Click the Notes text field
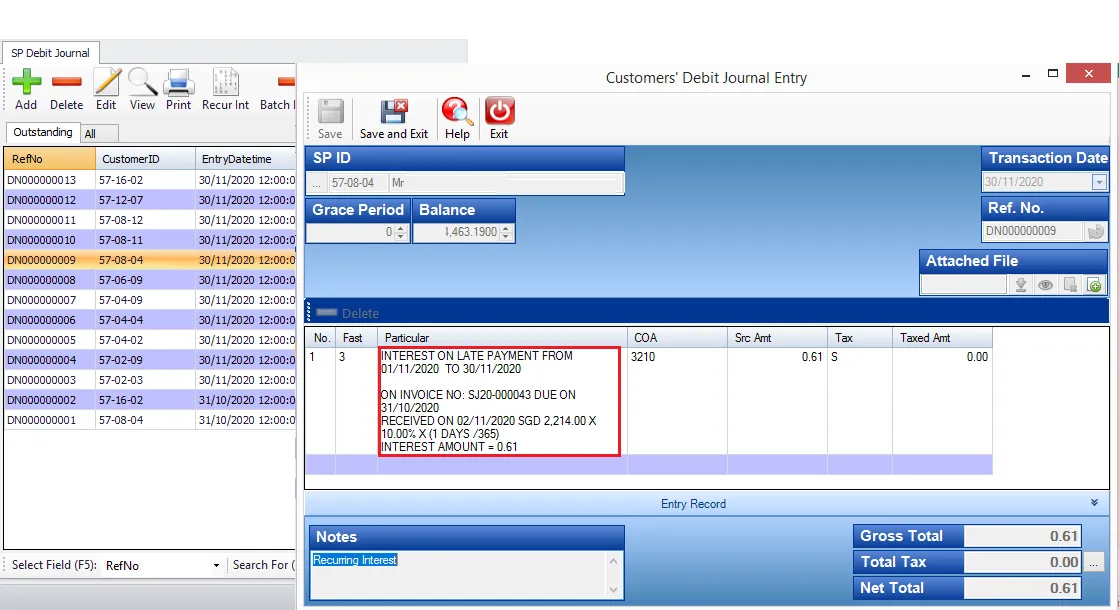The height and width of the screenshot is (610, 1119). 460,575
